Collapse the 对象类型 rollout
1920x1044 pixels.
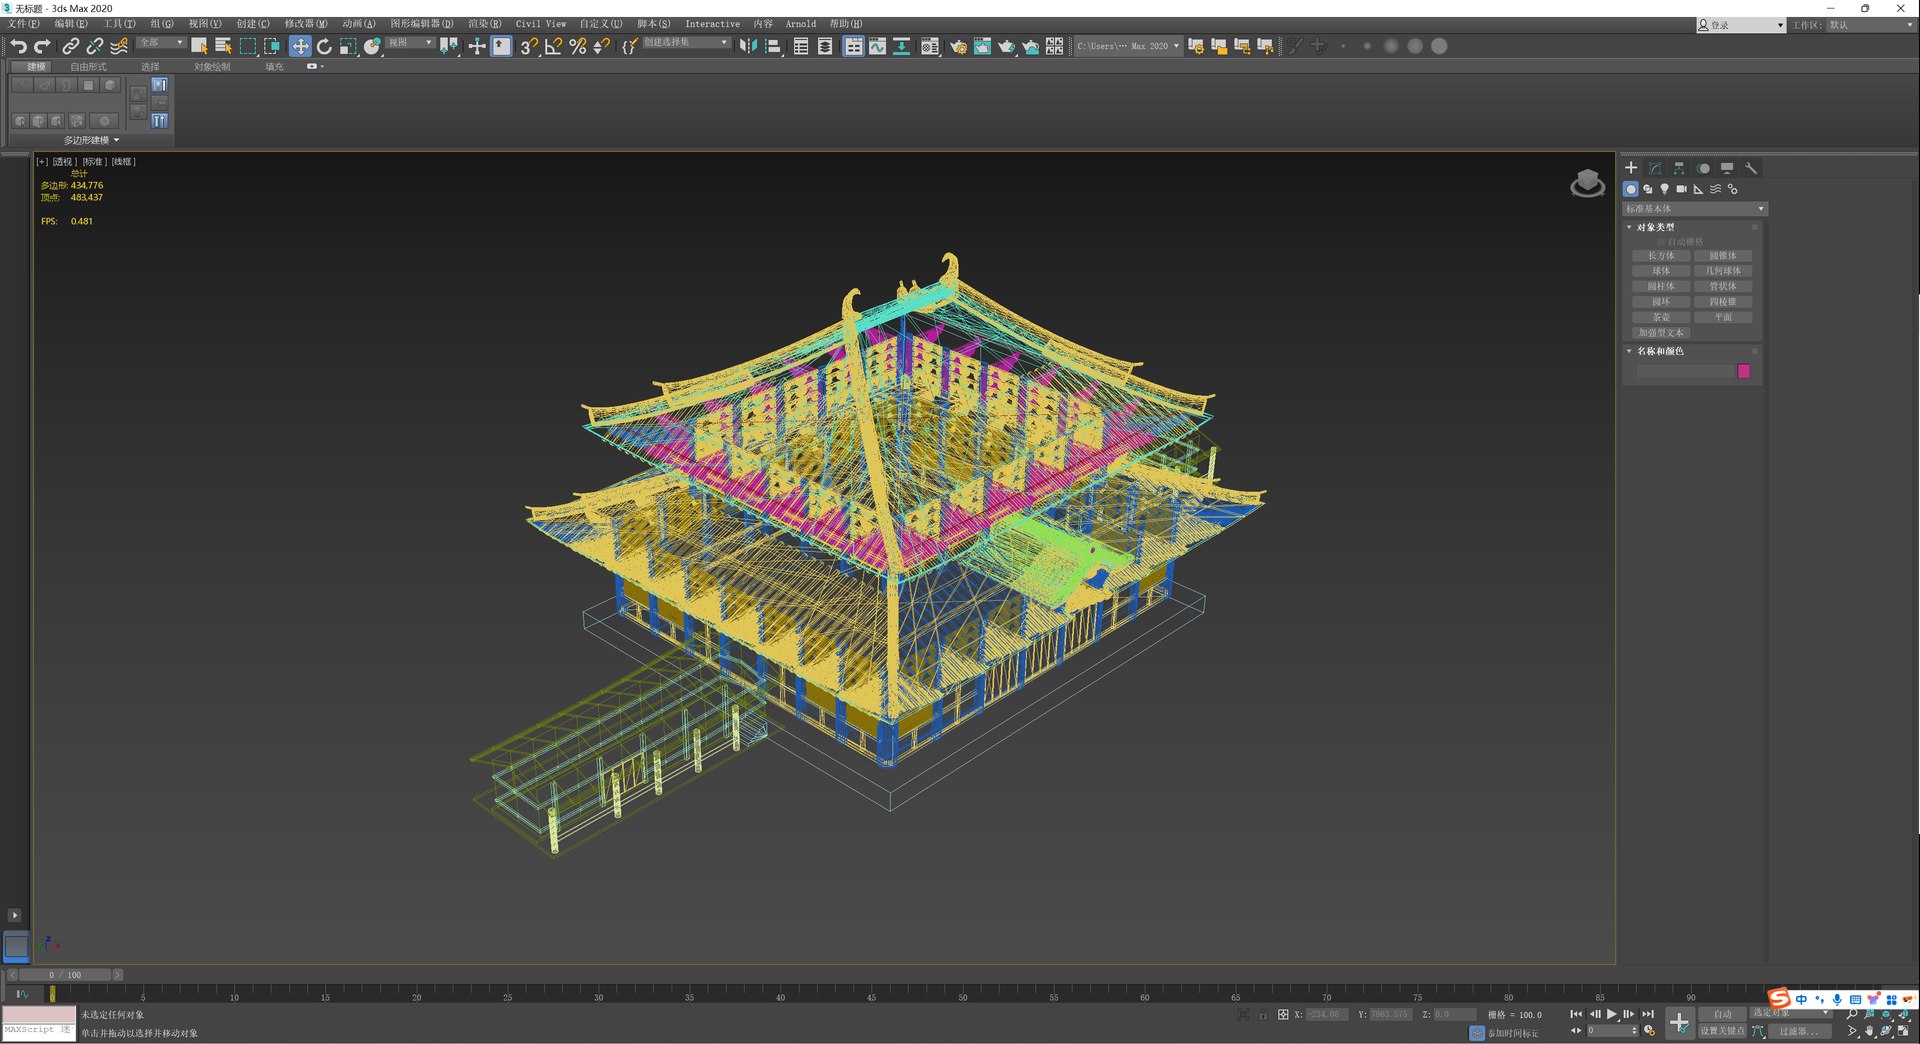(1655, 227)
